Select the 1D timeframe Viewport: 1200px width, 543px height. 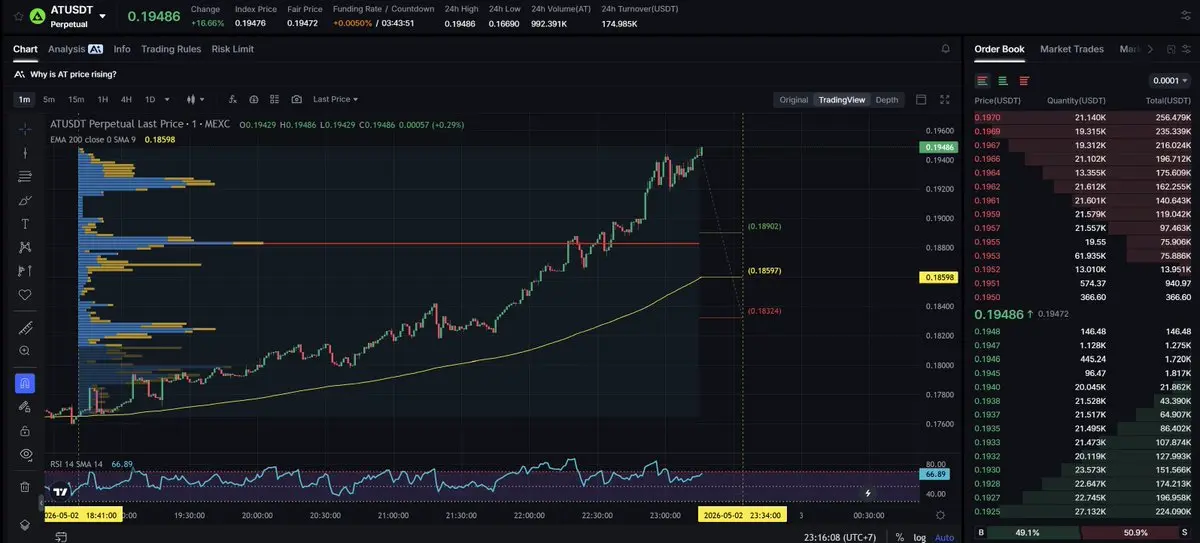pos(150,99)
